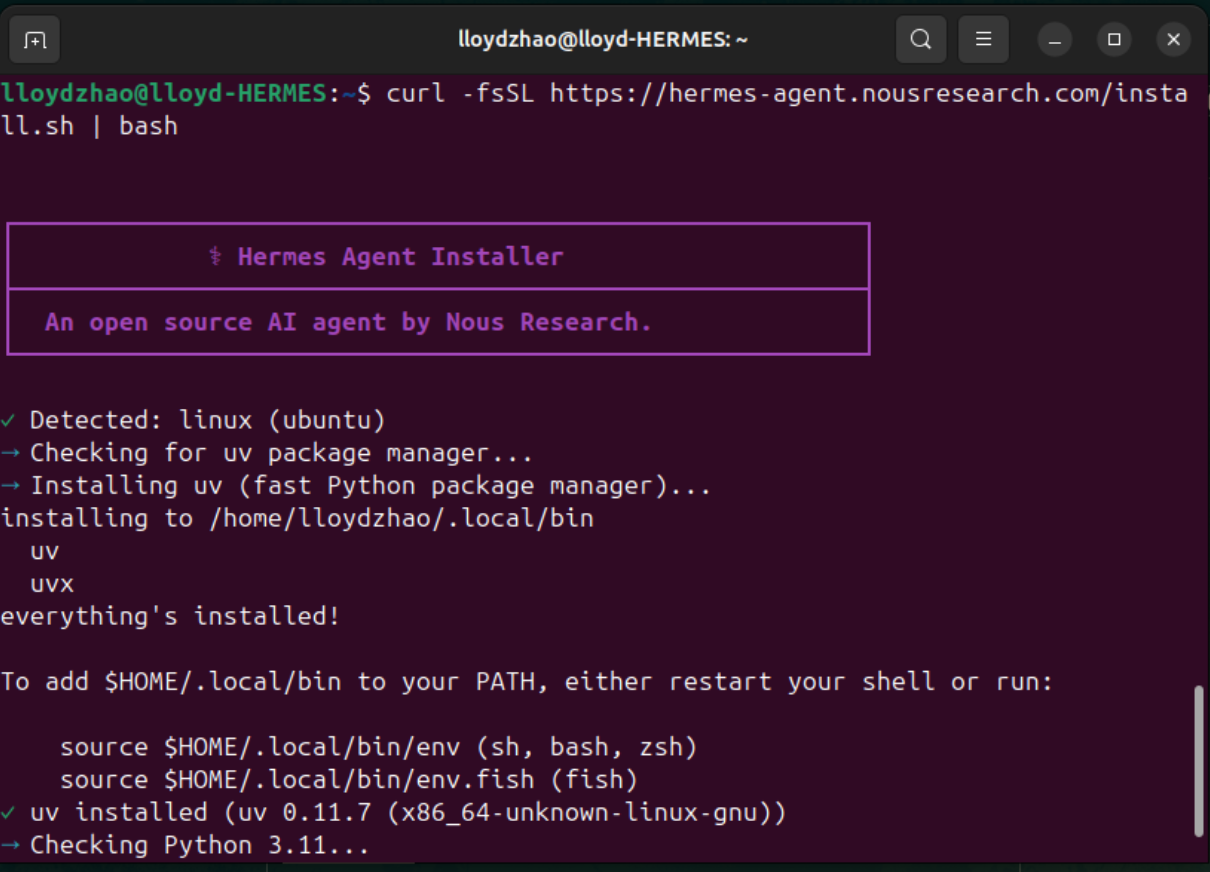
Task: Click the 'Hermes Agent Installer' banner heading
Action: click(400, 257)
